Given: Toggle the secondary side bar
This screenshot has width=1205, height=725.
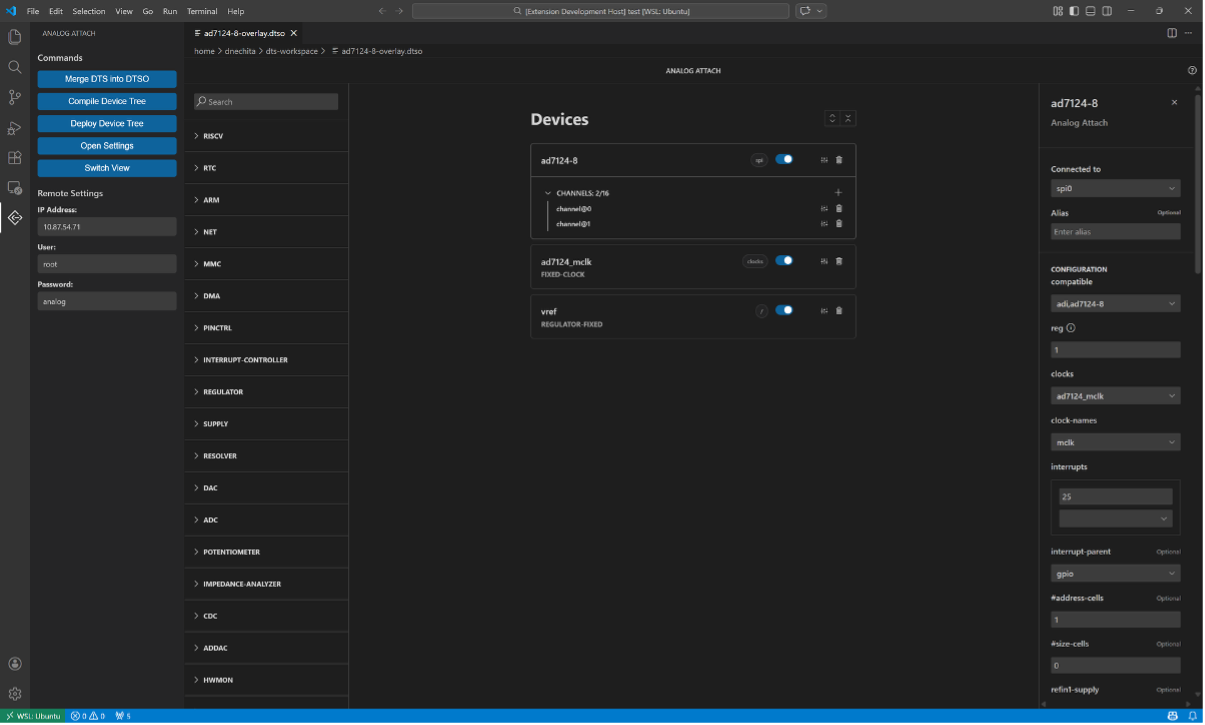Looking at the screenshot, I should point(1106,11).
